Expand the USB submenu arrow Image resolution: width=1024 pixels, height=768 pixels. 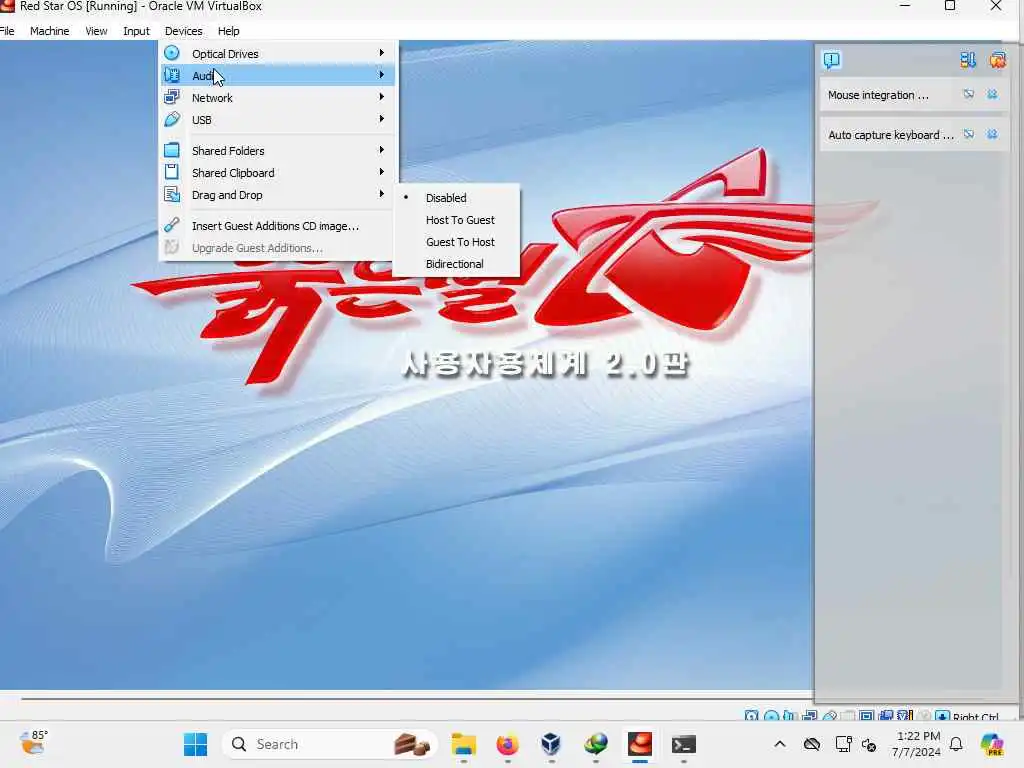381,119
